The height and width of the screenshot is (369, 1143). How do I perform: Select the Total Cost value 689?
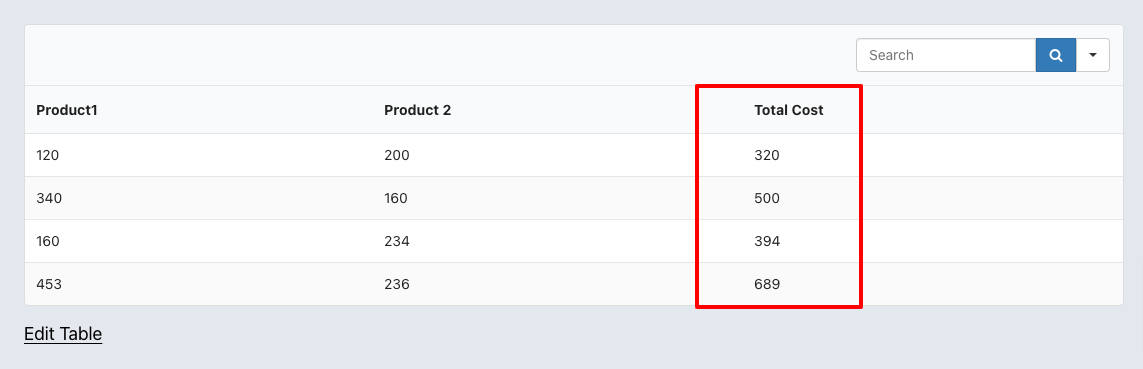(x=767, y=284)
